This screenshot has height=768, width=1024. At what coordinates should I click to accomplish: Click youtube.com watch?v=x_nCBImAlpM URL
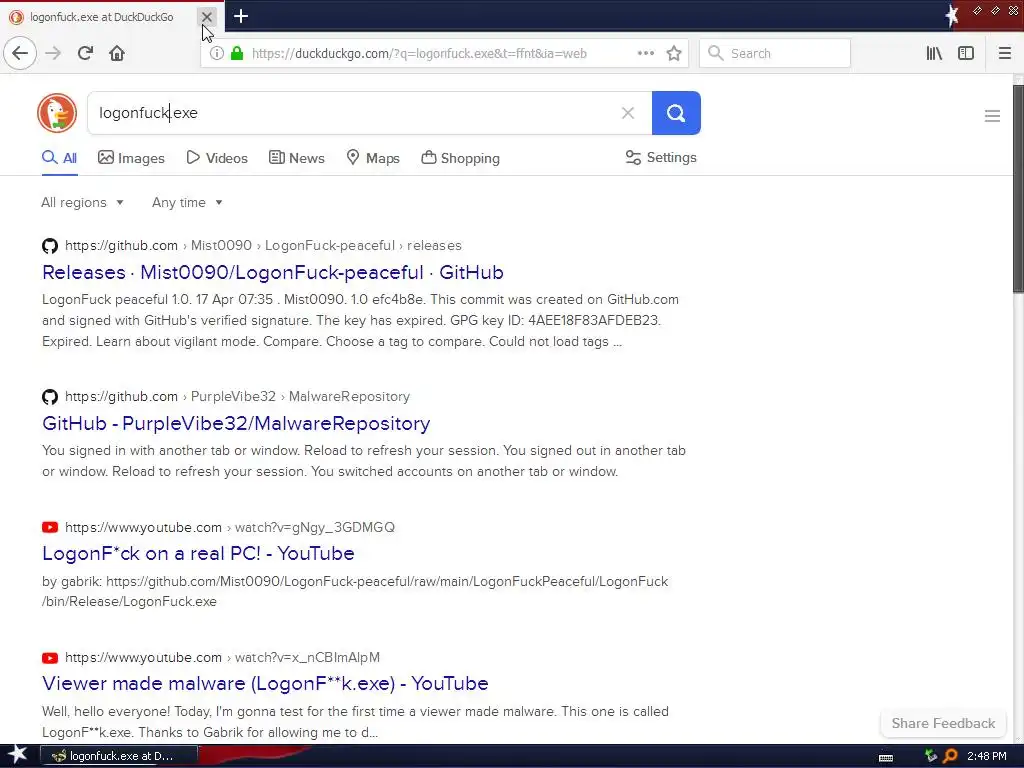(222, 658)
